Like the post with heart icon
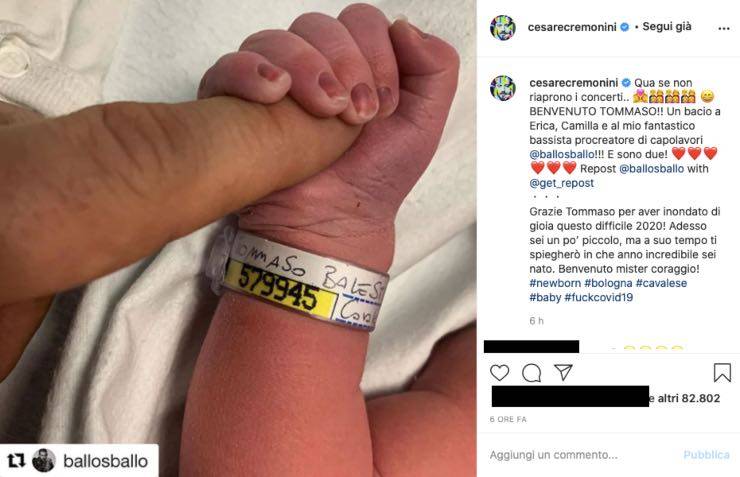Image resolution: width=740 pixels, height=477 pixels. [499, 373]
